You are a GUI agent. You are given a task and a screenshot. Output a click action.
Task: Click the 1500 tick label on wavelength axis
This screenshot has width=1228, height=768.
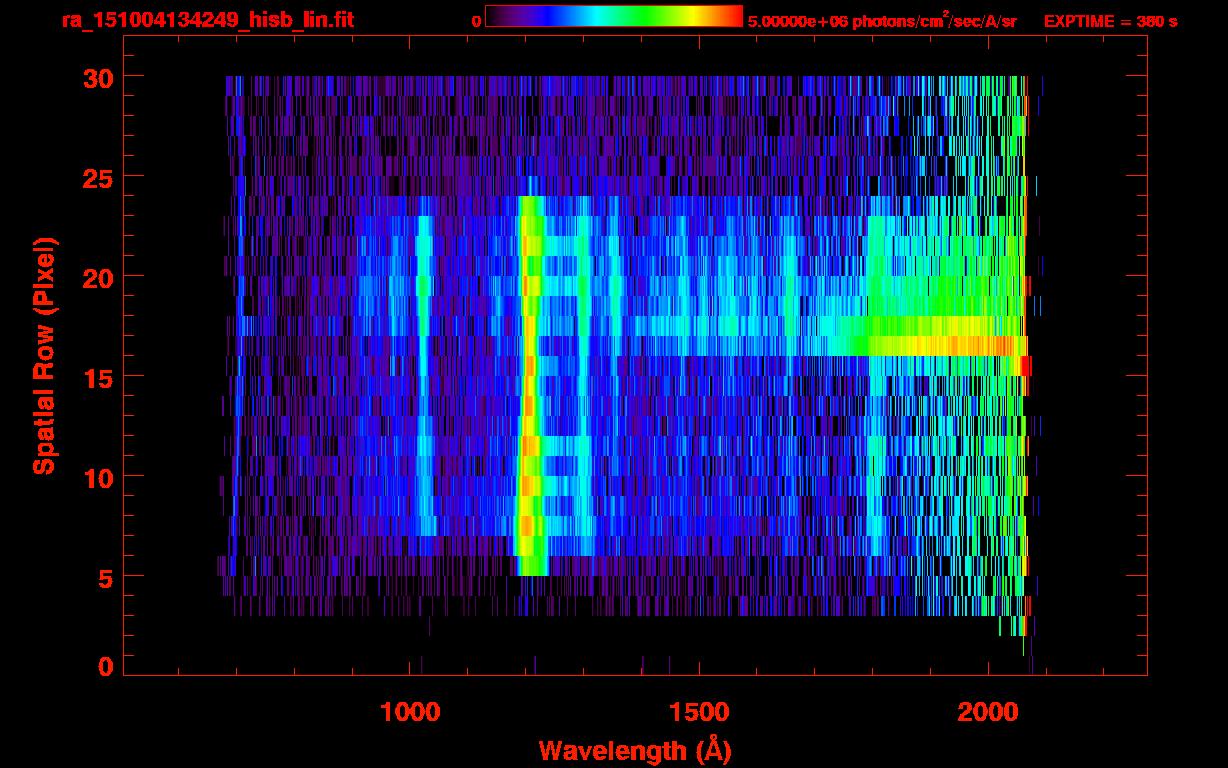698,712
